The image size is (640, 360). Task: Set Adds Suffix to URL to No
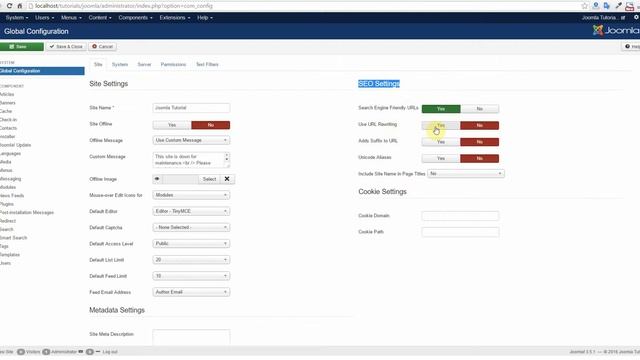pos(480,142)
